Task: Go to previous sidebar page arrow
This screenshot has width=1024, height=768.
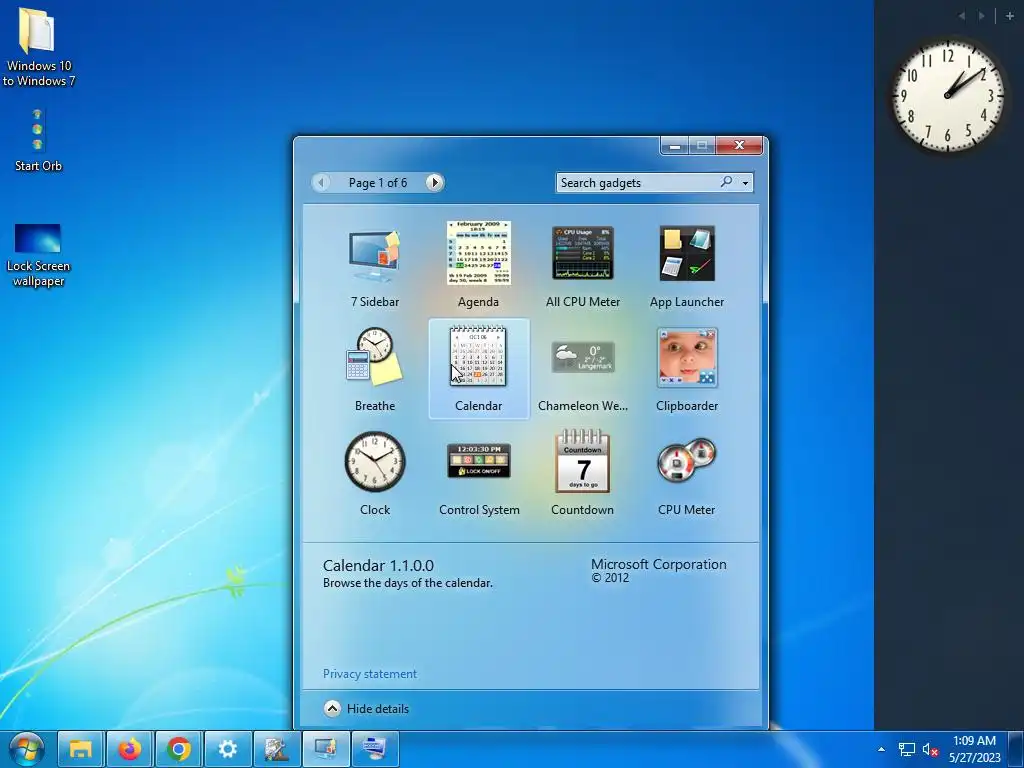Action: pyautogui.click(x=962, y=16)
